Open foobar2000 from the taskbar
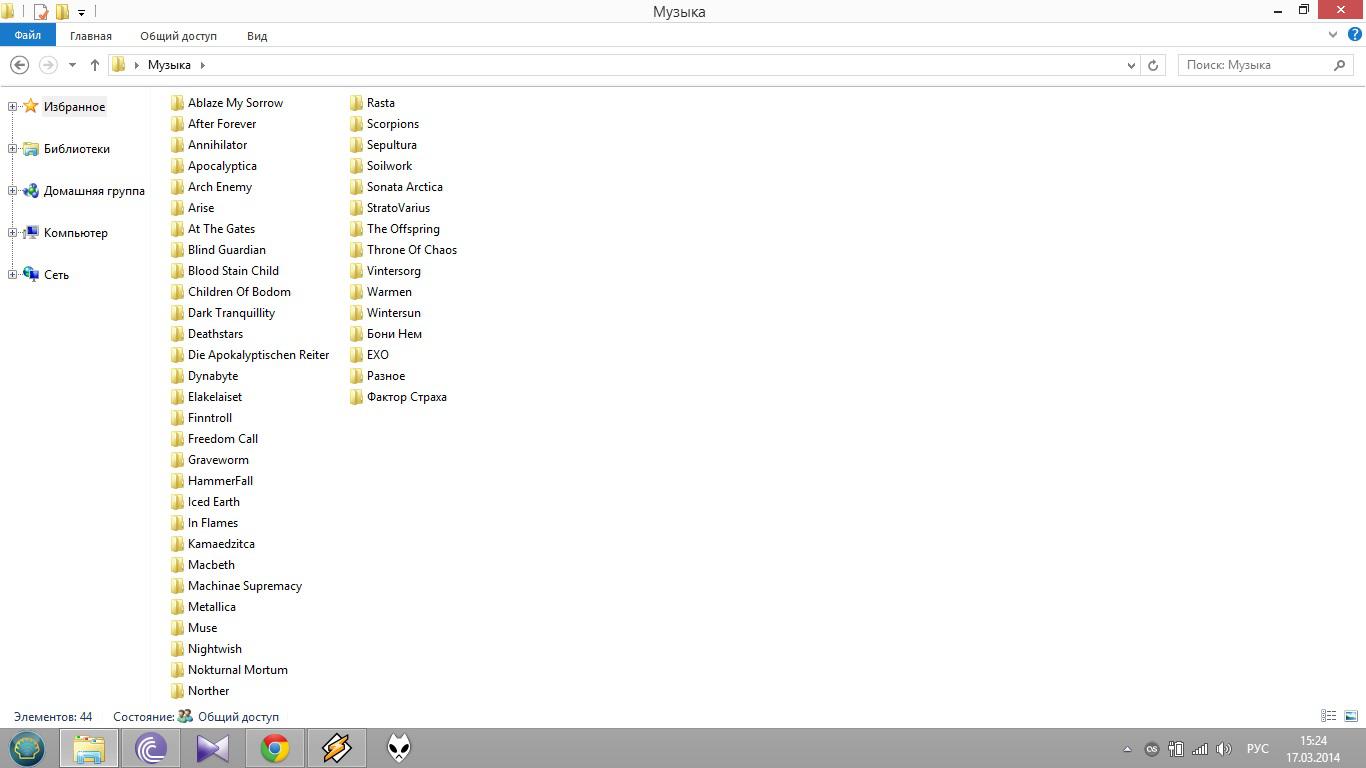The height and width of the screenshot is (768, 1366). 399,748
